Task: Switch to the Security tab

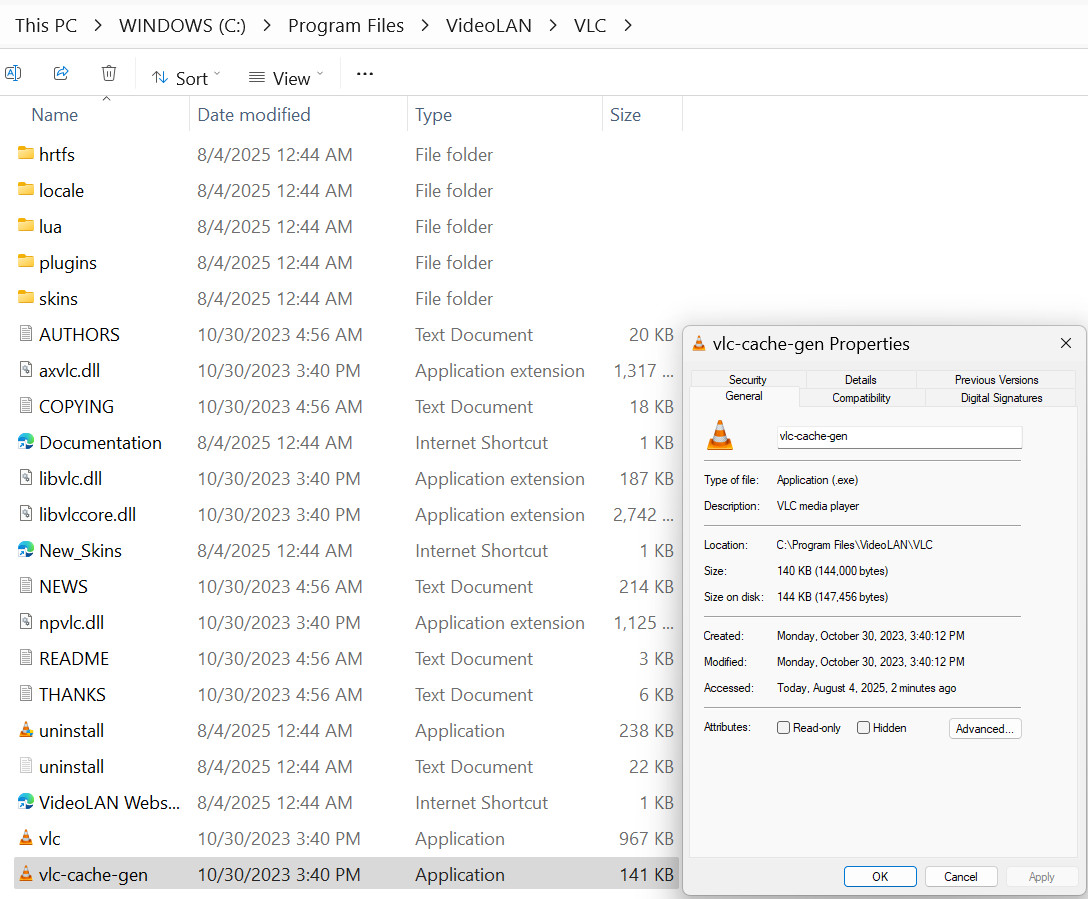Action: click(x=748, y=379)
